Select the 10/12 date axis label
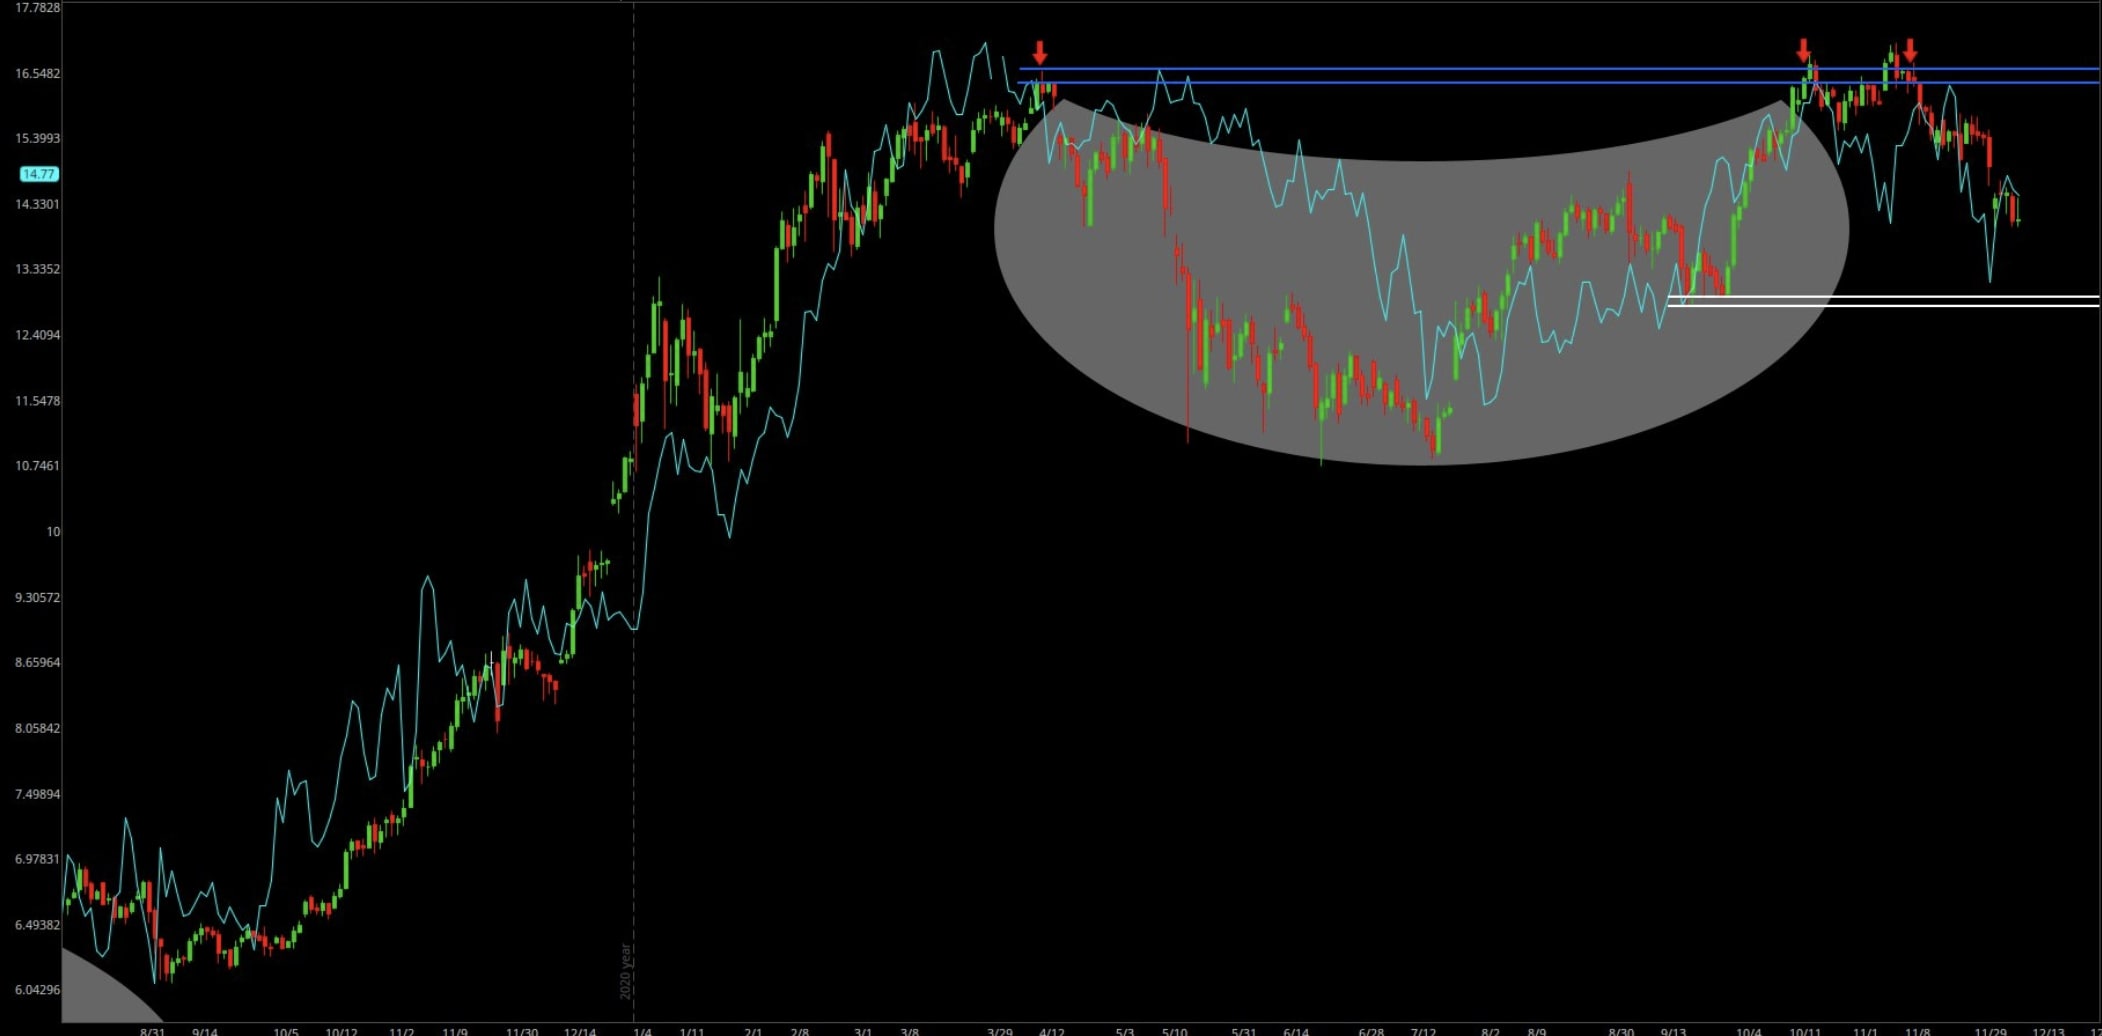This screenshot has width=2102, height=1036. click(342, 1031)
